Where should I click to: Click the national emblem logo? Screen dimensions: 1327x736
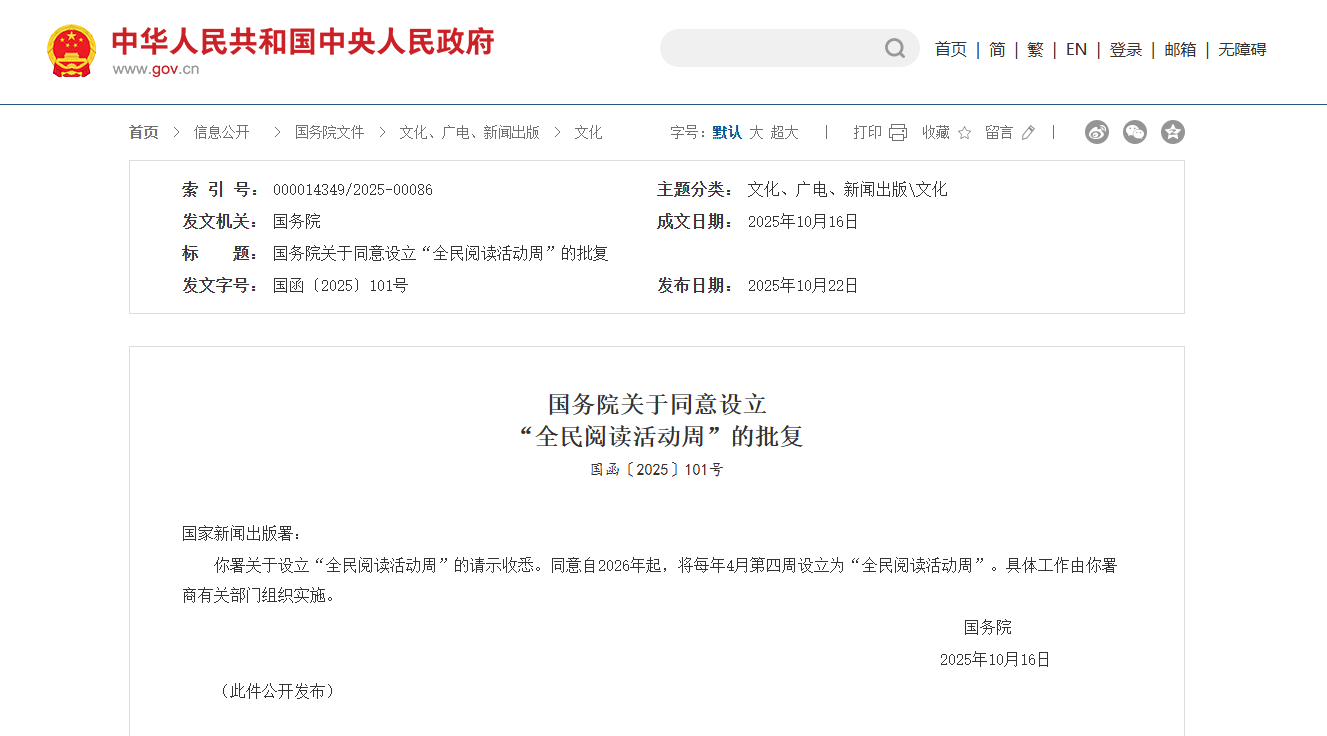(72, 50)
